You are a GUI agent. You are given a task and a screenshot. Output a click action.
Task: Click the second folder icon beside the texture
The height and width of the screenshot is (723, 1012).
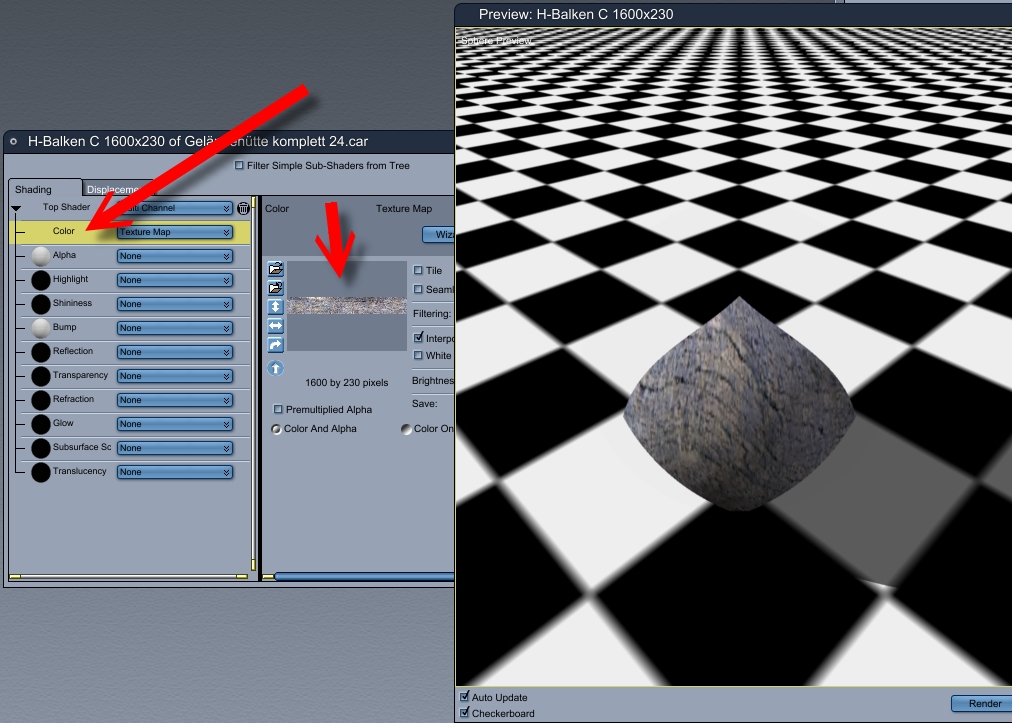[276, 288]
